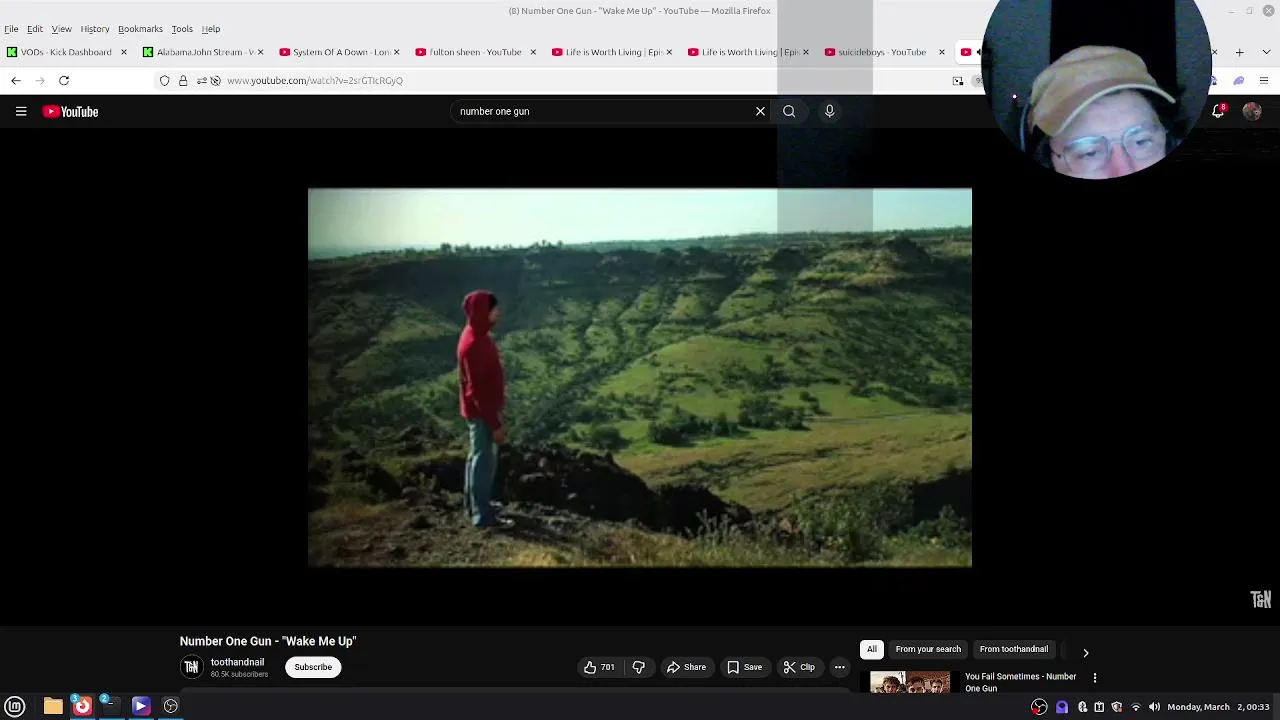Open Firefox View menu
1280x720 pixels.
(61, 29)
